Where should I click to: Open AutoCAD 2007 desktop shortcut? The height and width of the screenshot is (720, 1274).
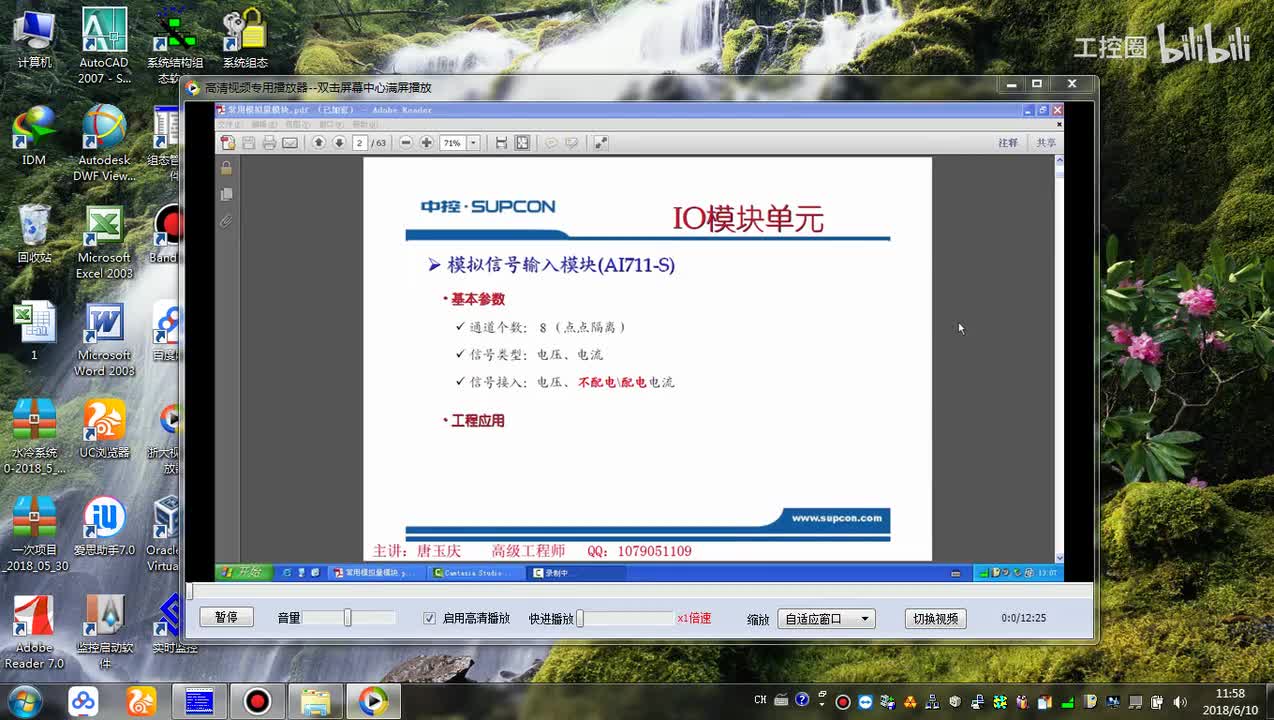pos(104,45)
